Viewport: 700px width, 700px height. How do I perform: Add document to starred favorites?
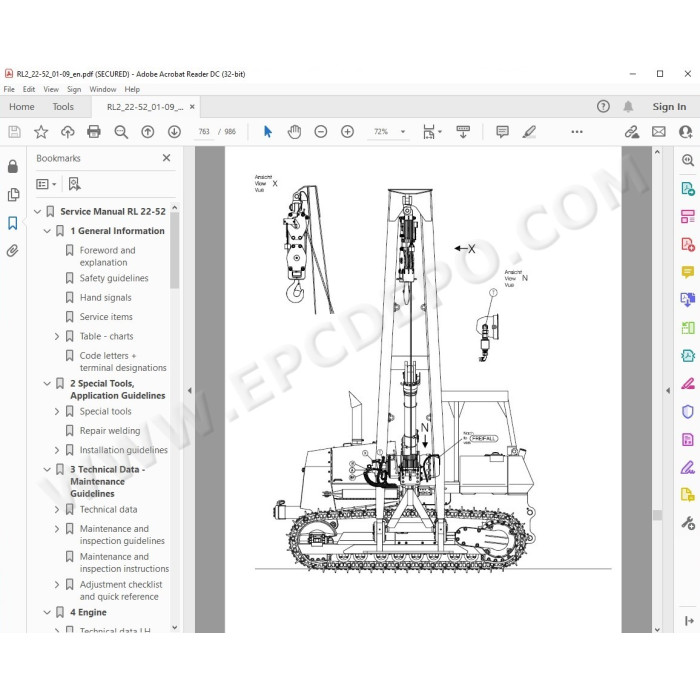pyautogui.click(x=41, y=132)
